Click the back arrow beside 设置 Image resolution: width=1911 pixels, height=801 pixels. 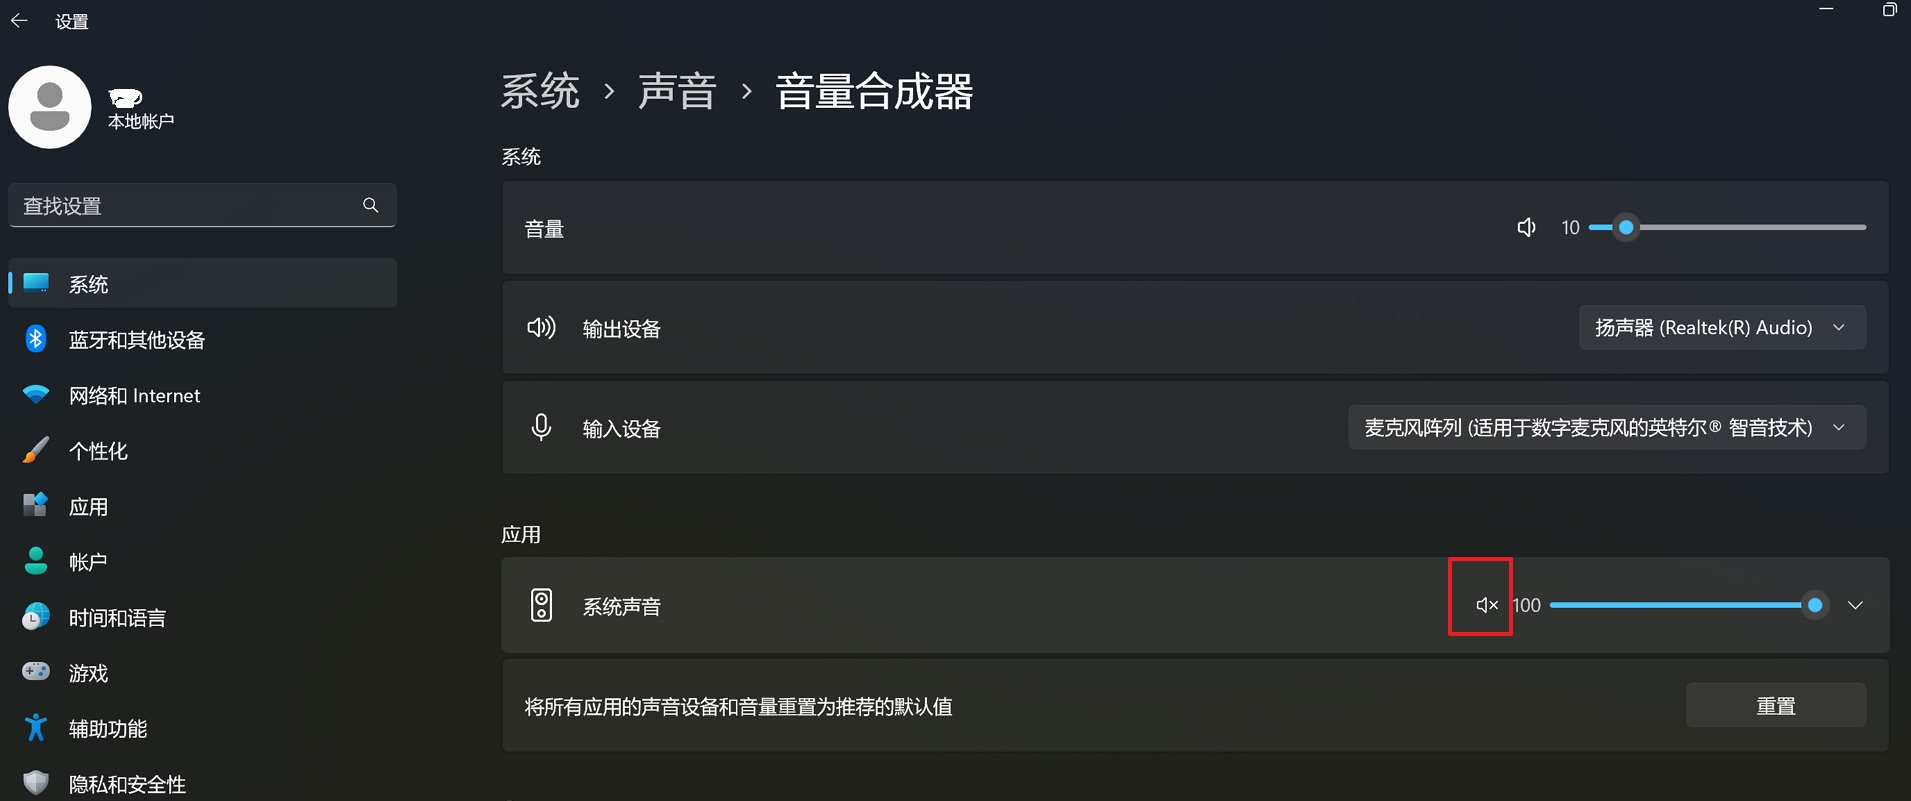point(19,21)
